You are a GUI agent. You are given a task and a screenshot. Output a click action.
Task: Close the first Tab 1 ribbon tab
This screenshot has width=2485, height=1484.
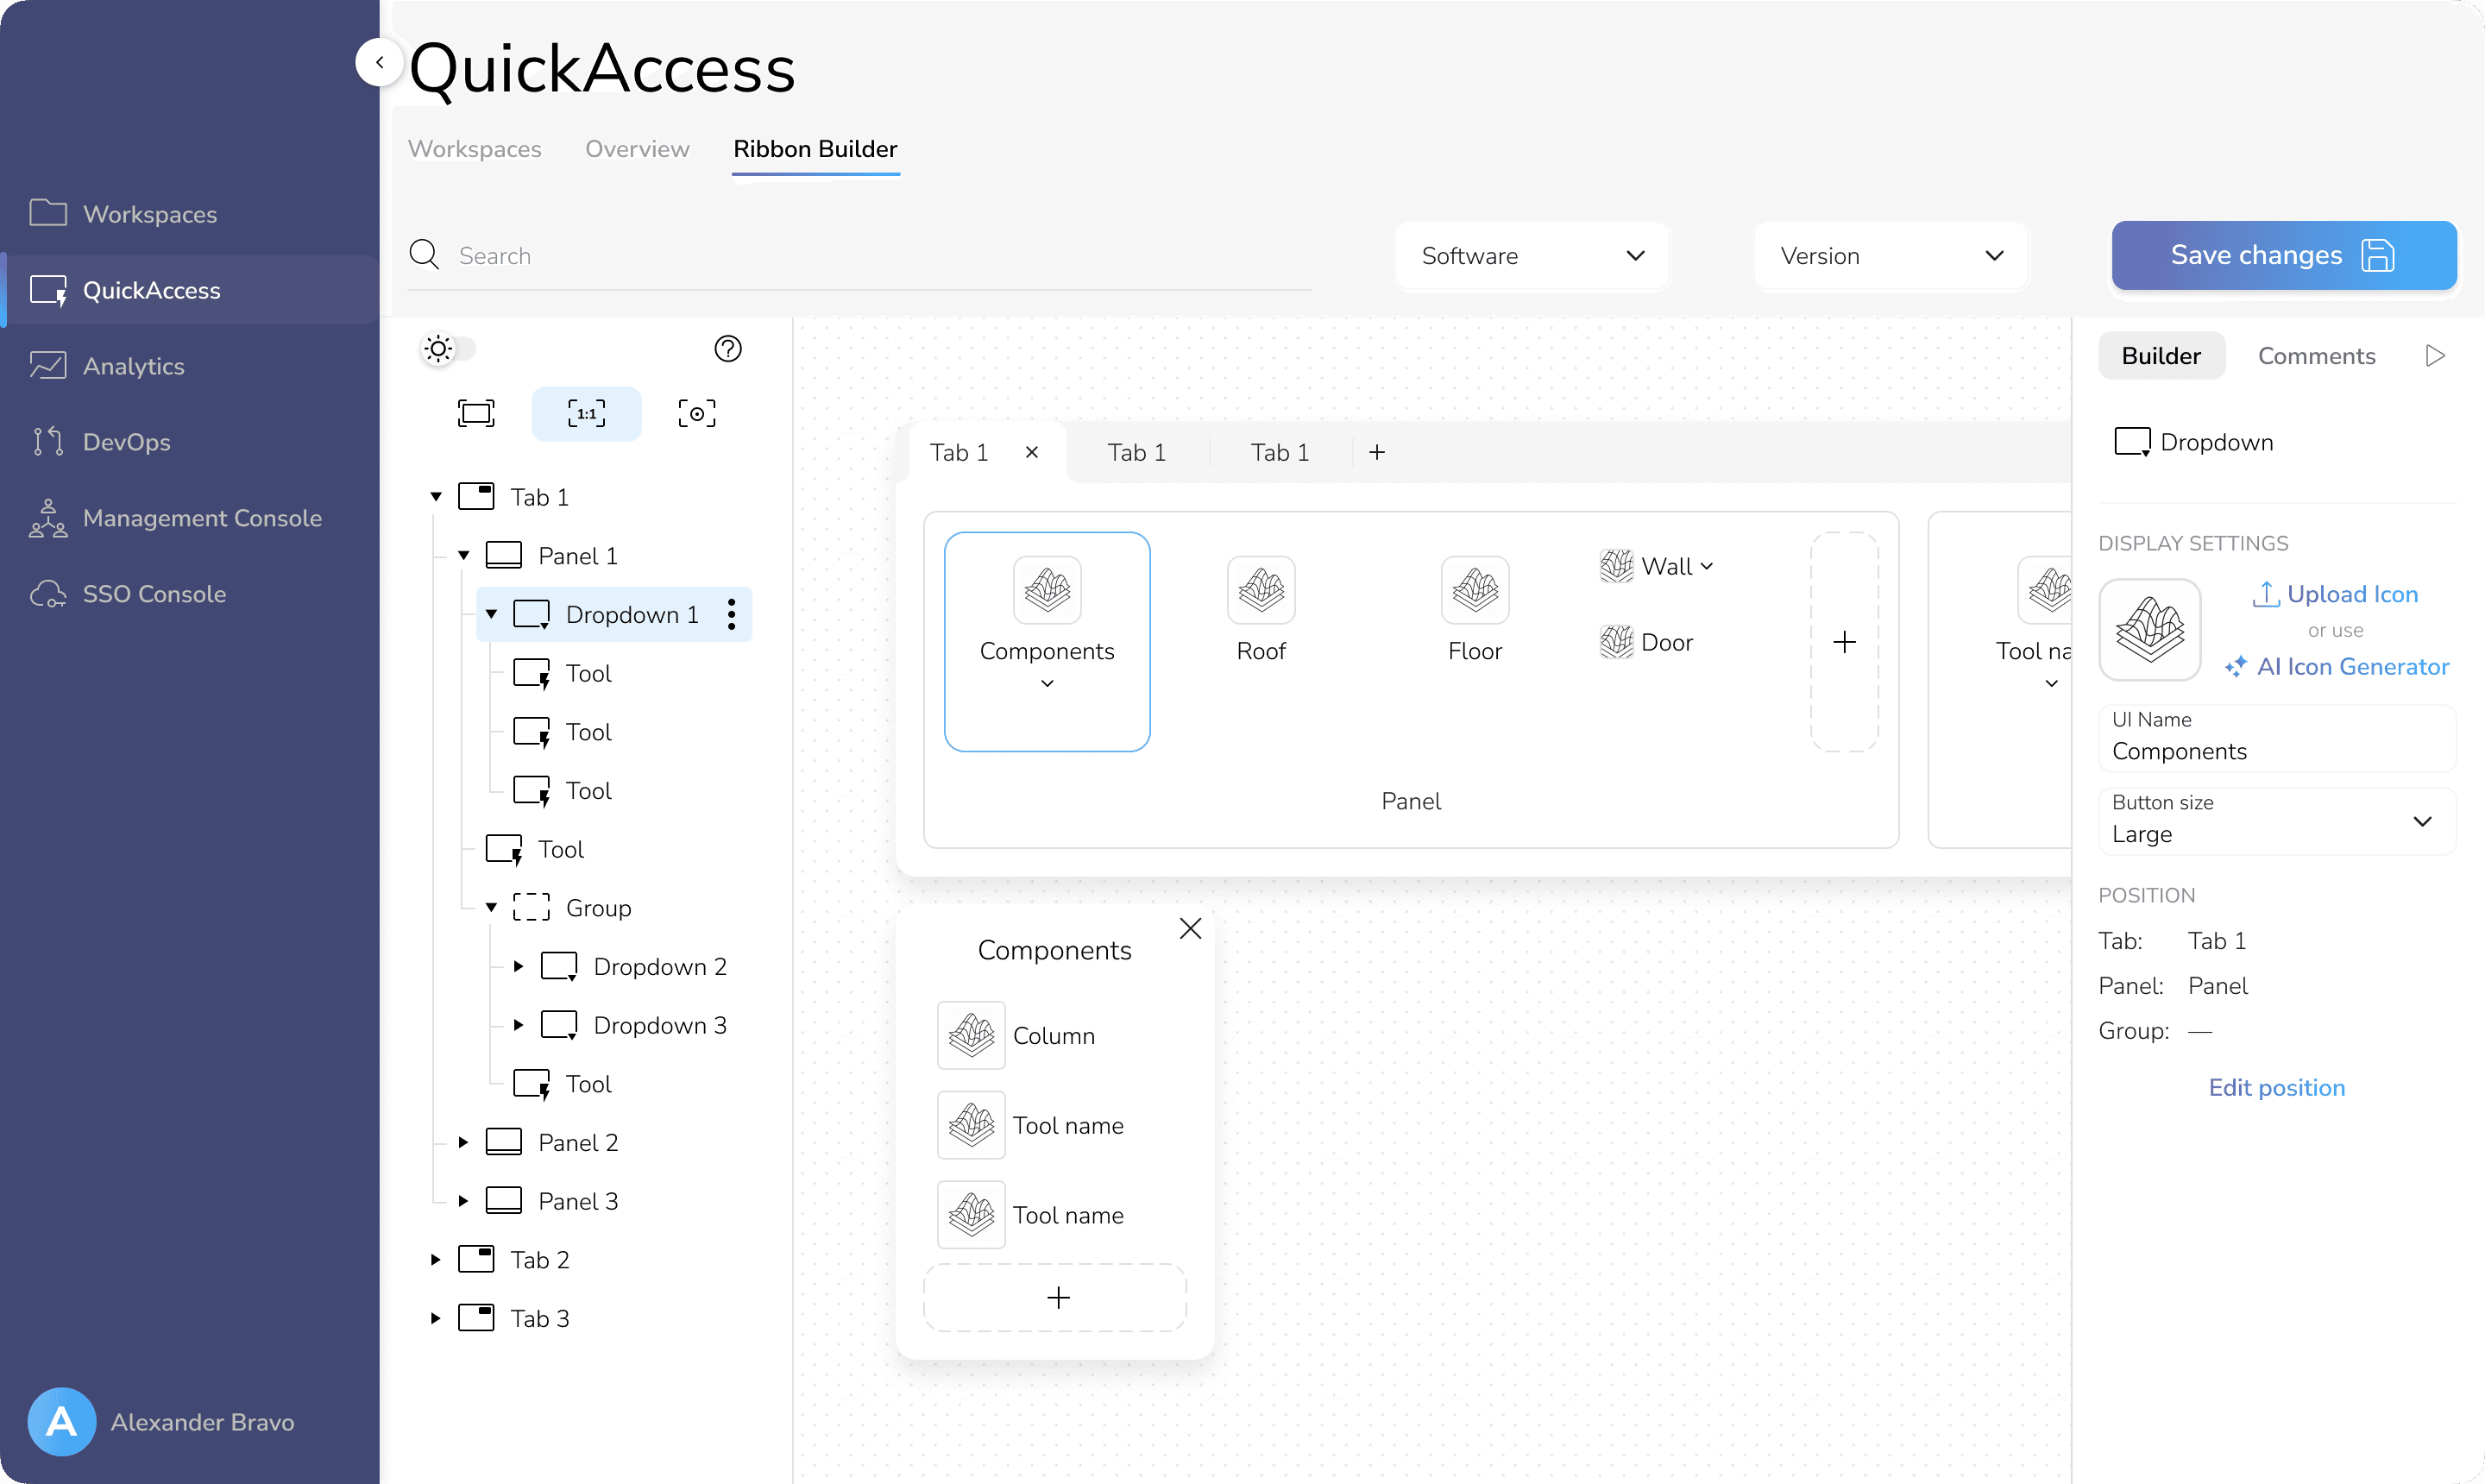pos(1032,452)
